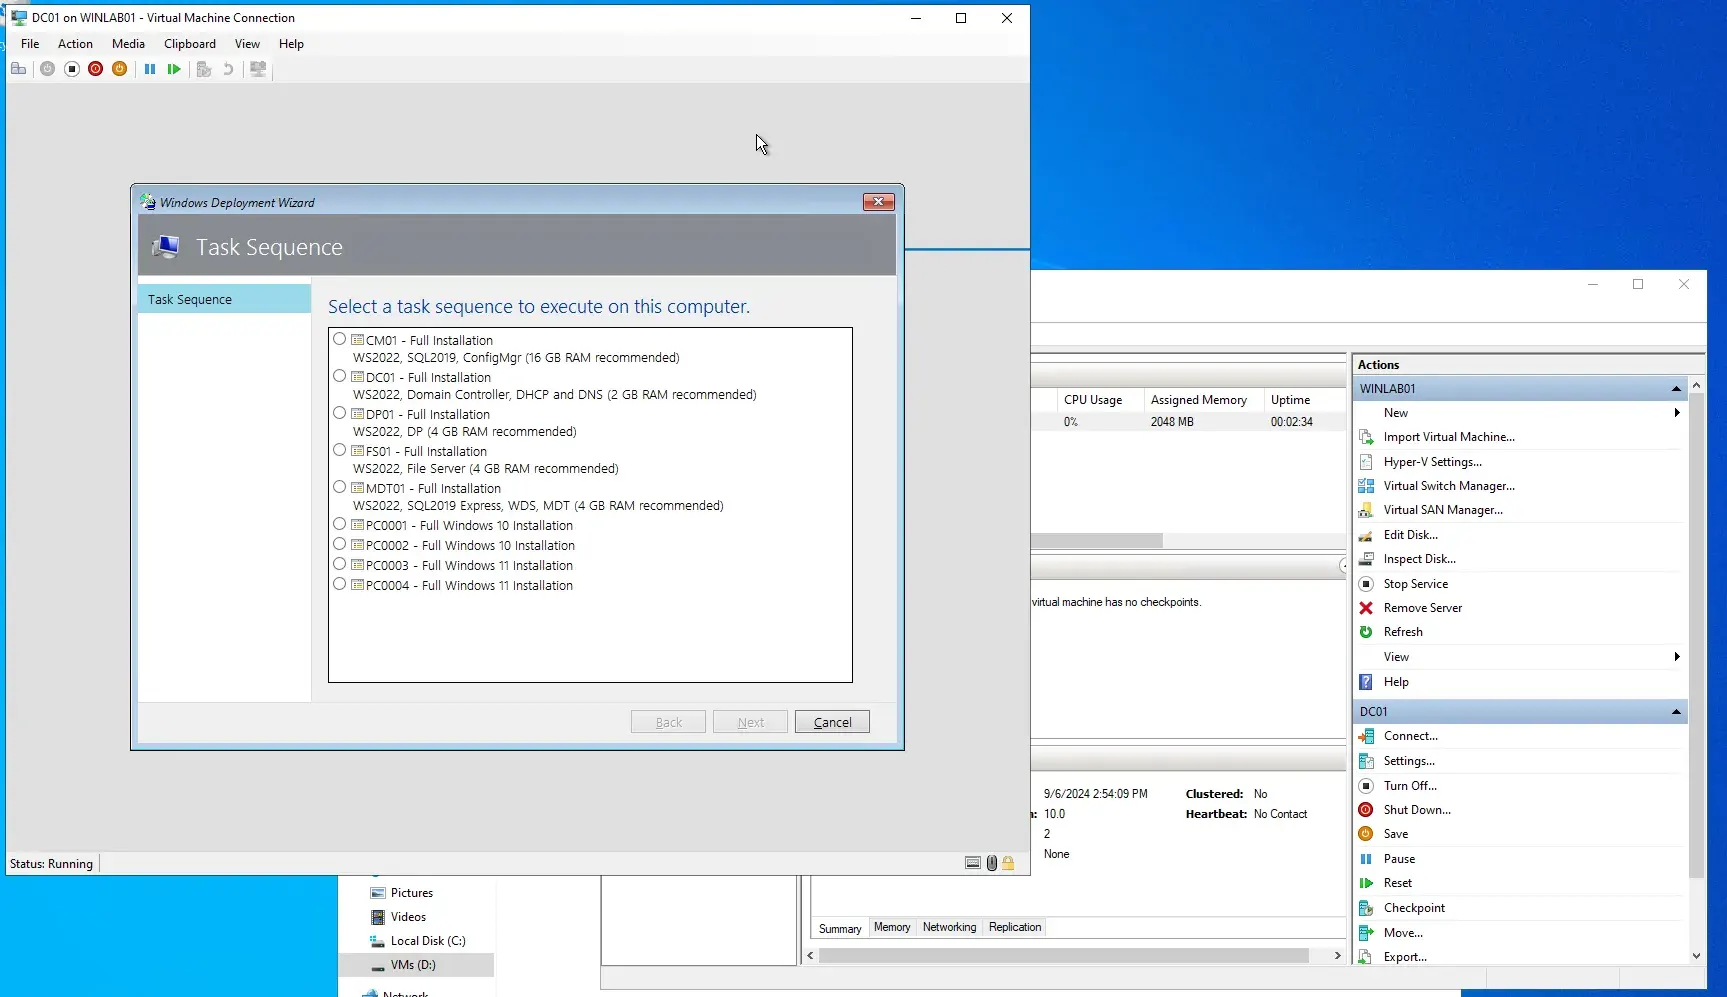
Task: Click Turn Off in DC01 actions
Action: coord(1410,786)
